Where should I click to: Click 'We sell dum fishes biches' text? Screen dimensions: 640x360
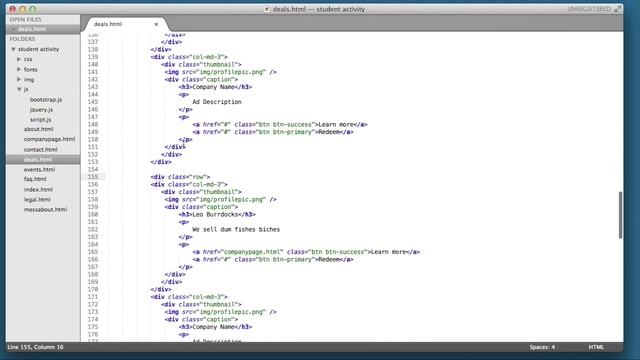point(236,229)
